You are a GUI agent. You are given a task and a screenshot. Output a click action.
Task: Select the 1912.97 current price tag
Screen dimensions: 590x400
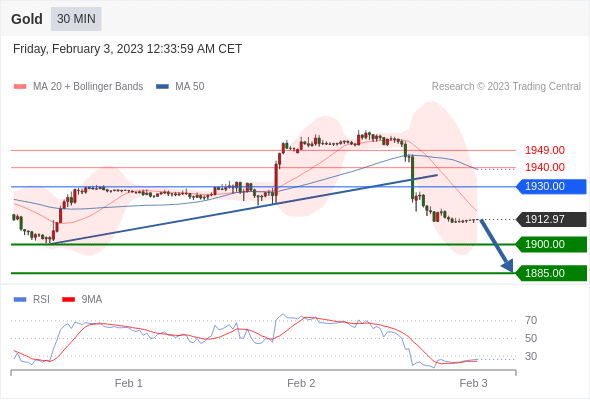[551, 219]
